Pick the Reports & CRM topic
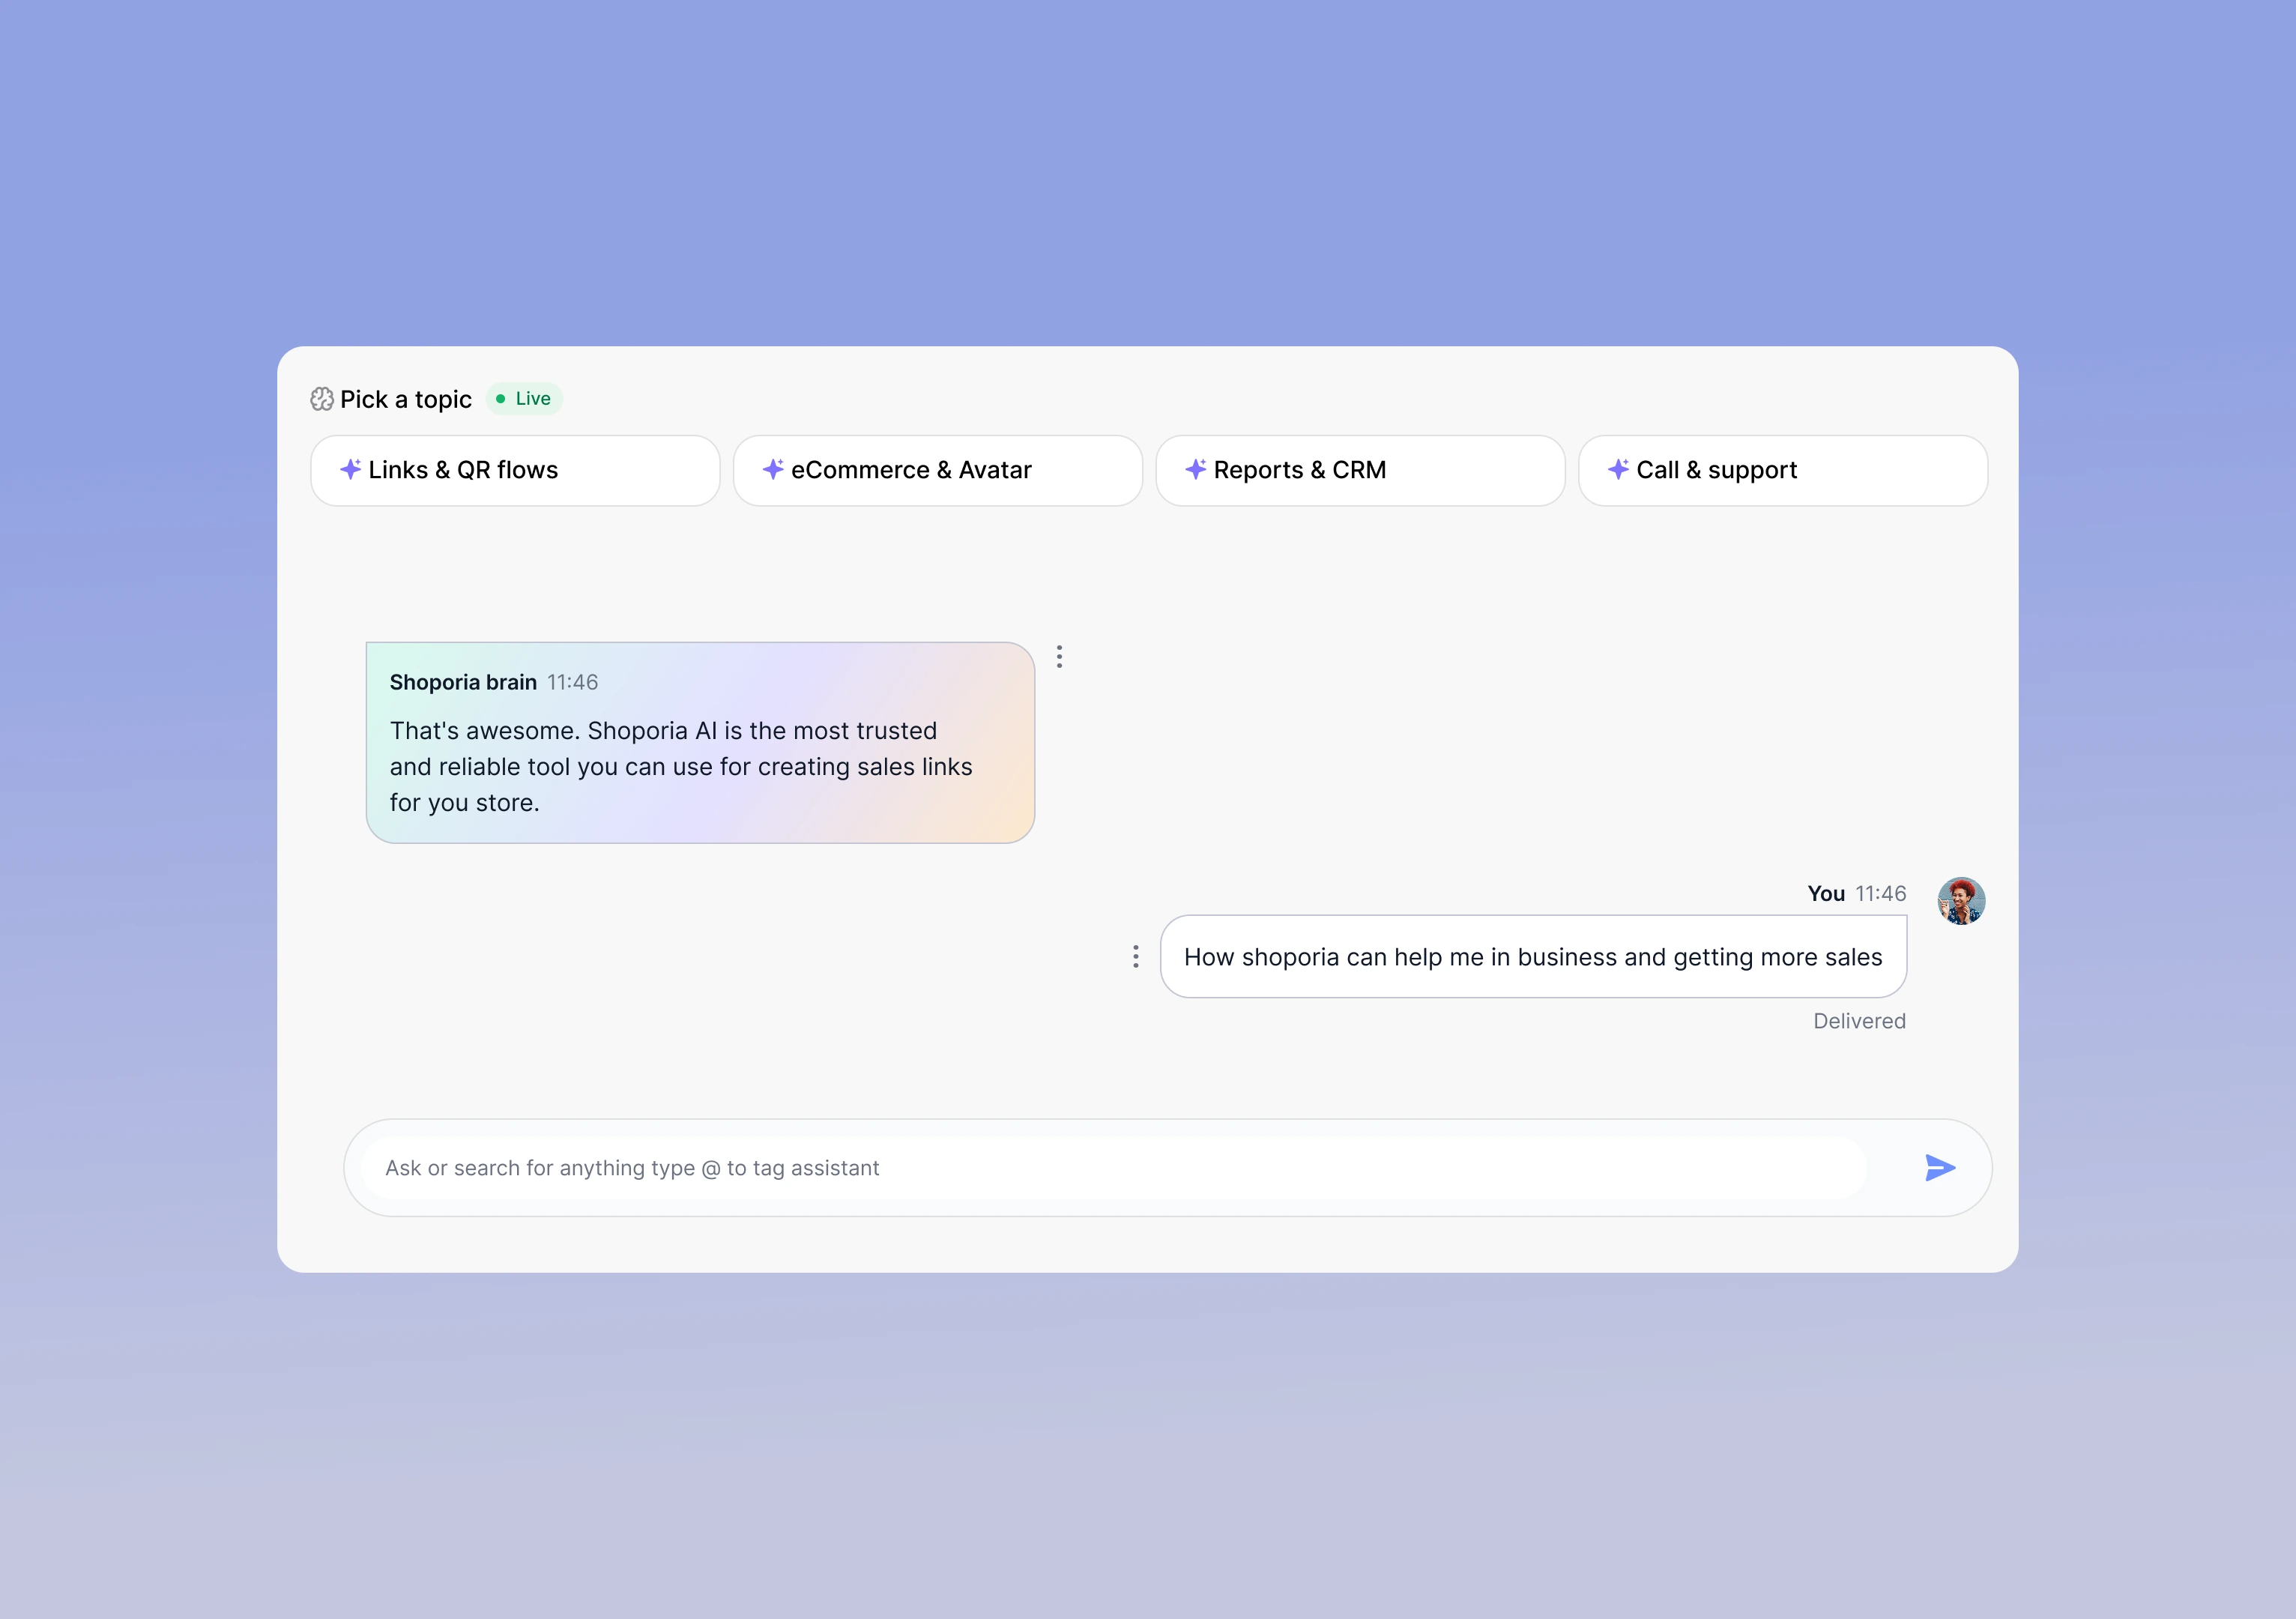This screenshot has width=2296, height=1619. coord(1360,470)
